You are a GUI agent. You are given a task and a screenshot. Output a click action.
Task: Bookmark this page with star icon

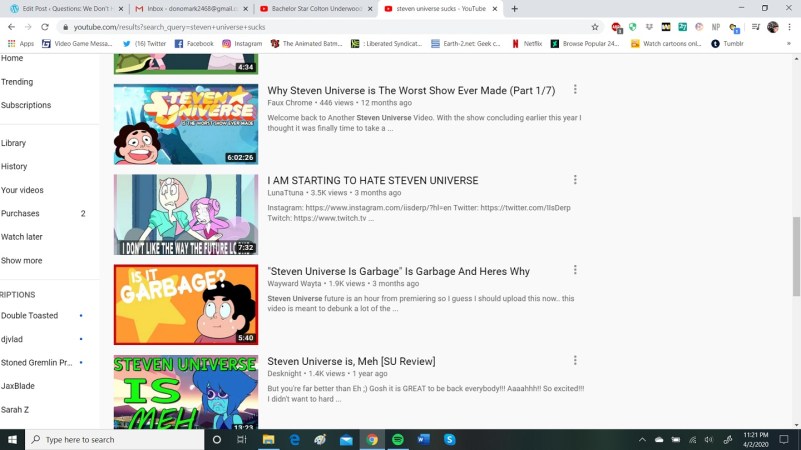pyautogui.click(x=595, y=27)
